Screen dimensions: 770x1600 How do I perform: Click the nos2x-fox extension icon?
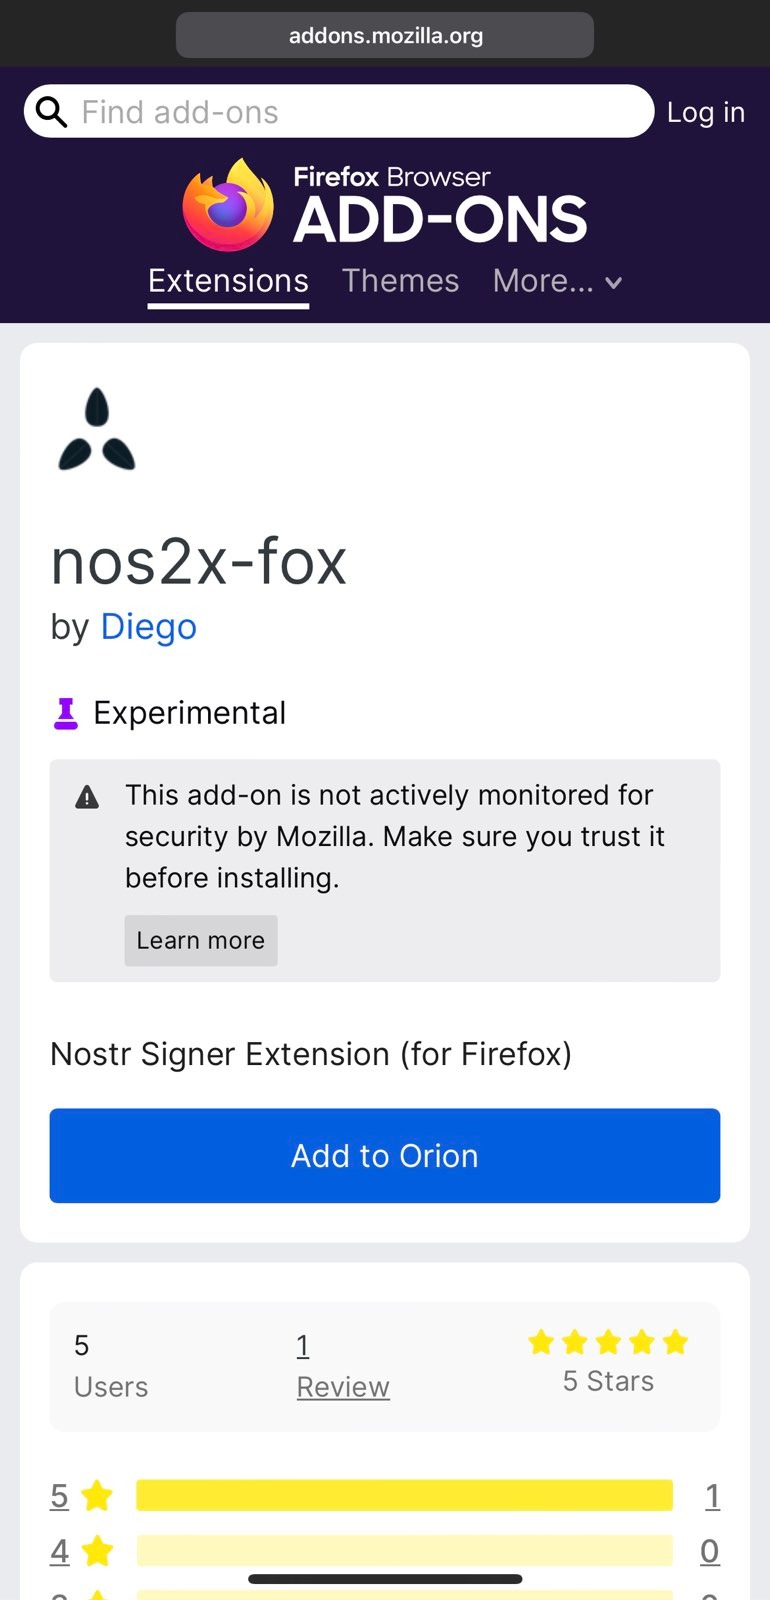[97, 429]
